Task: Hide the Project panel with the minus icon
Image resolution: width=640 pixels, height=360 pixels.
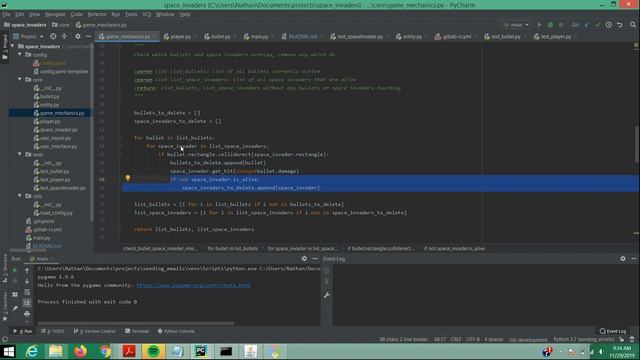Action: click(88, 36)
